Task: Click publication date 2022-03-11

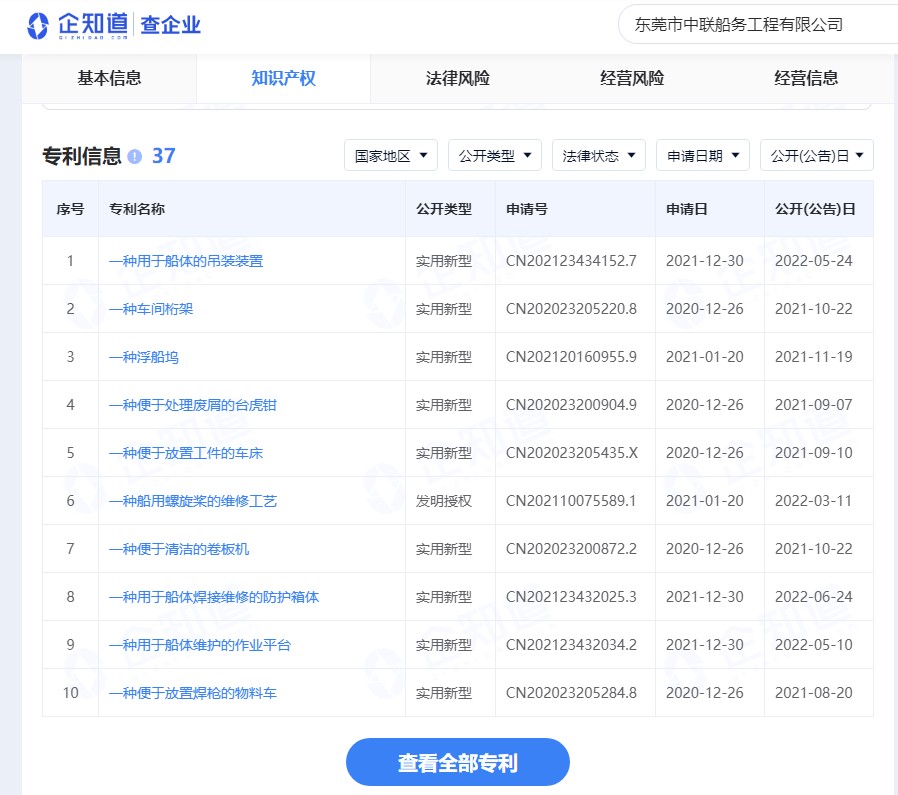Action: (x=814, y=501)
